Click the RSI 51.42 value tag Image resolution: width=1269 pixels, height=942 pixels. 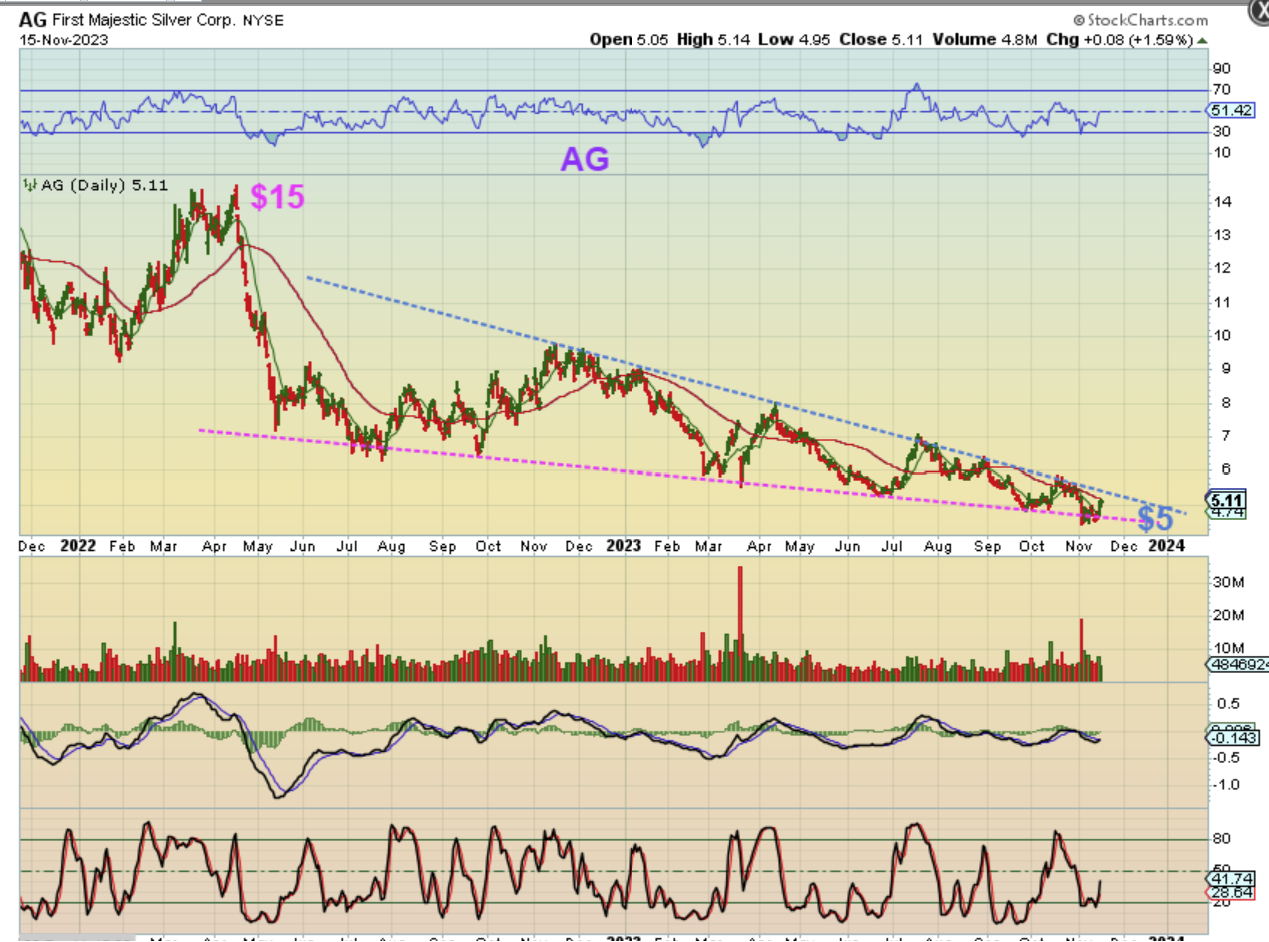(x=1229, y=111)
